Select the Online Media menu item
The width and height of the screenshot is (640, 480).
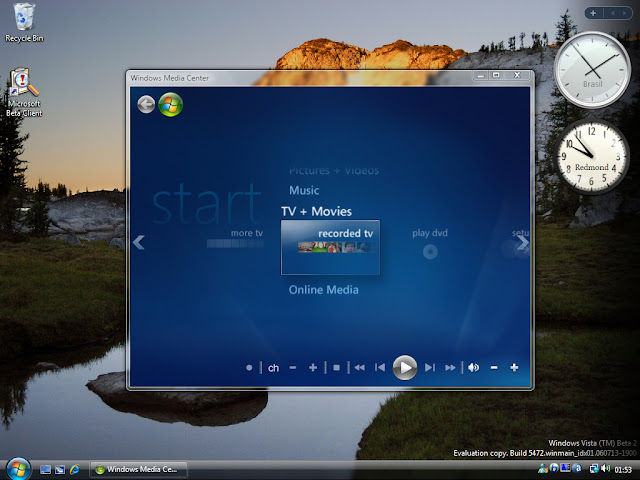[x=324, y=290]
